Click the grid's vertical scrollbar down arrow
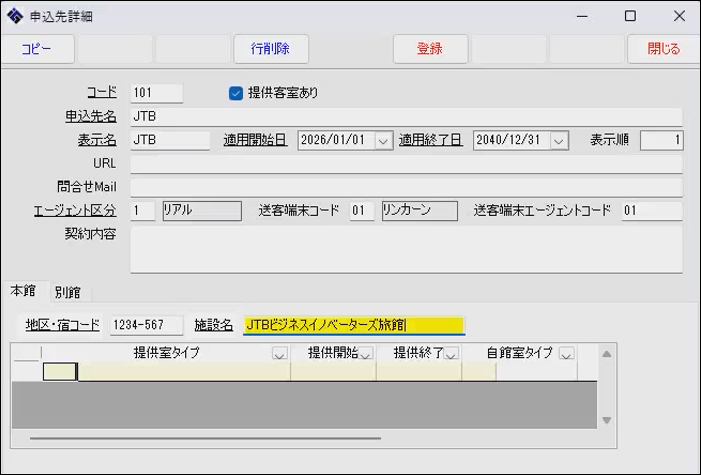The image size is (701, 475). coord(605,420)
